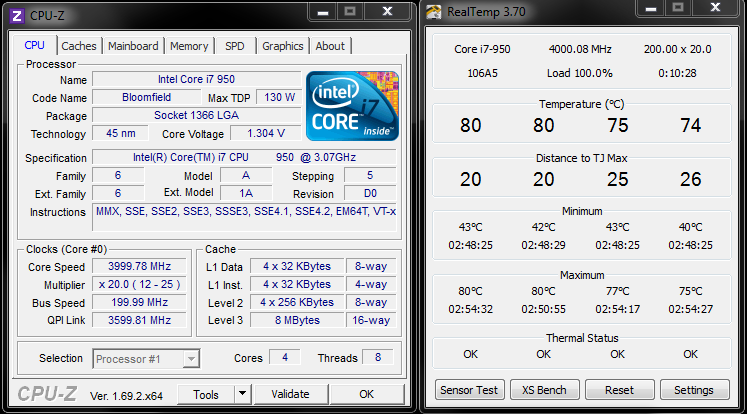Click the Multiplier value 'x 20.0 ( 12 - 25 )'

pyautogui.click(x=139, y=284)
